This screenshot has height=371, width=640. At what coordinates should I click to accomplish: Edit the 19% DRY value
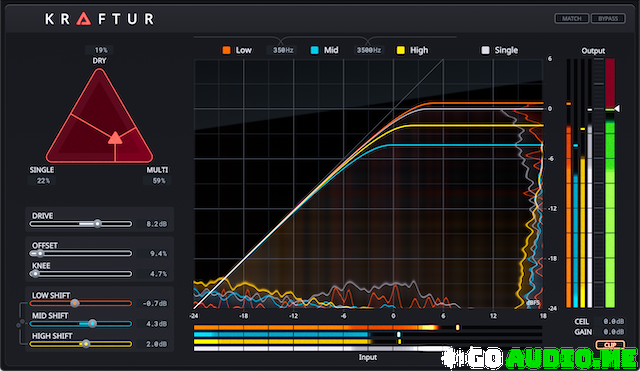[x=100, y=50]
